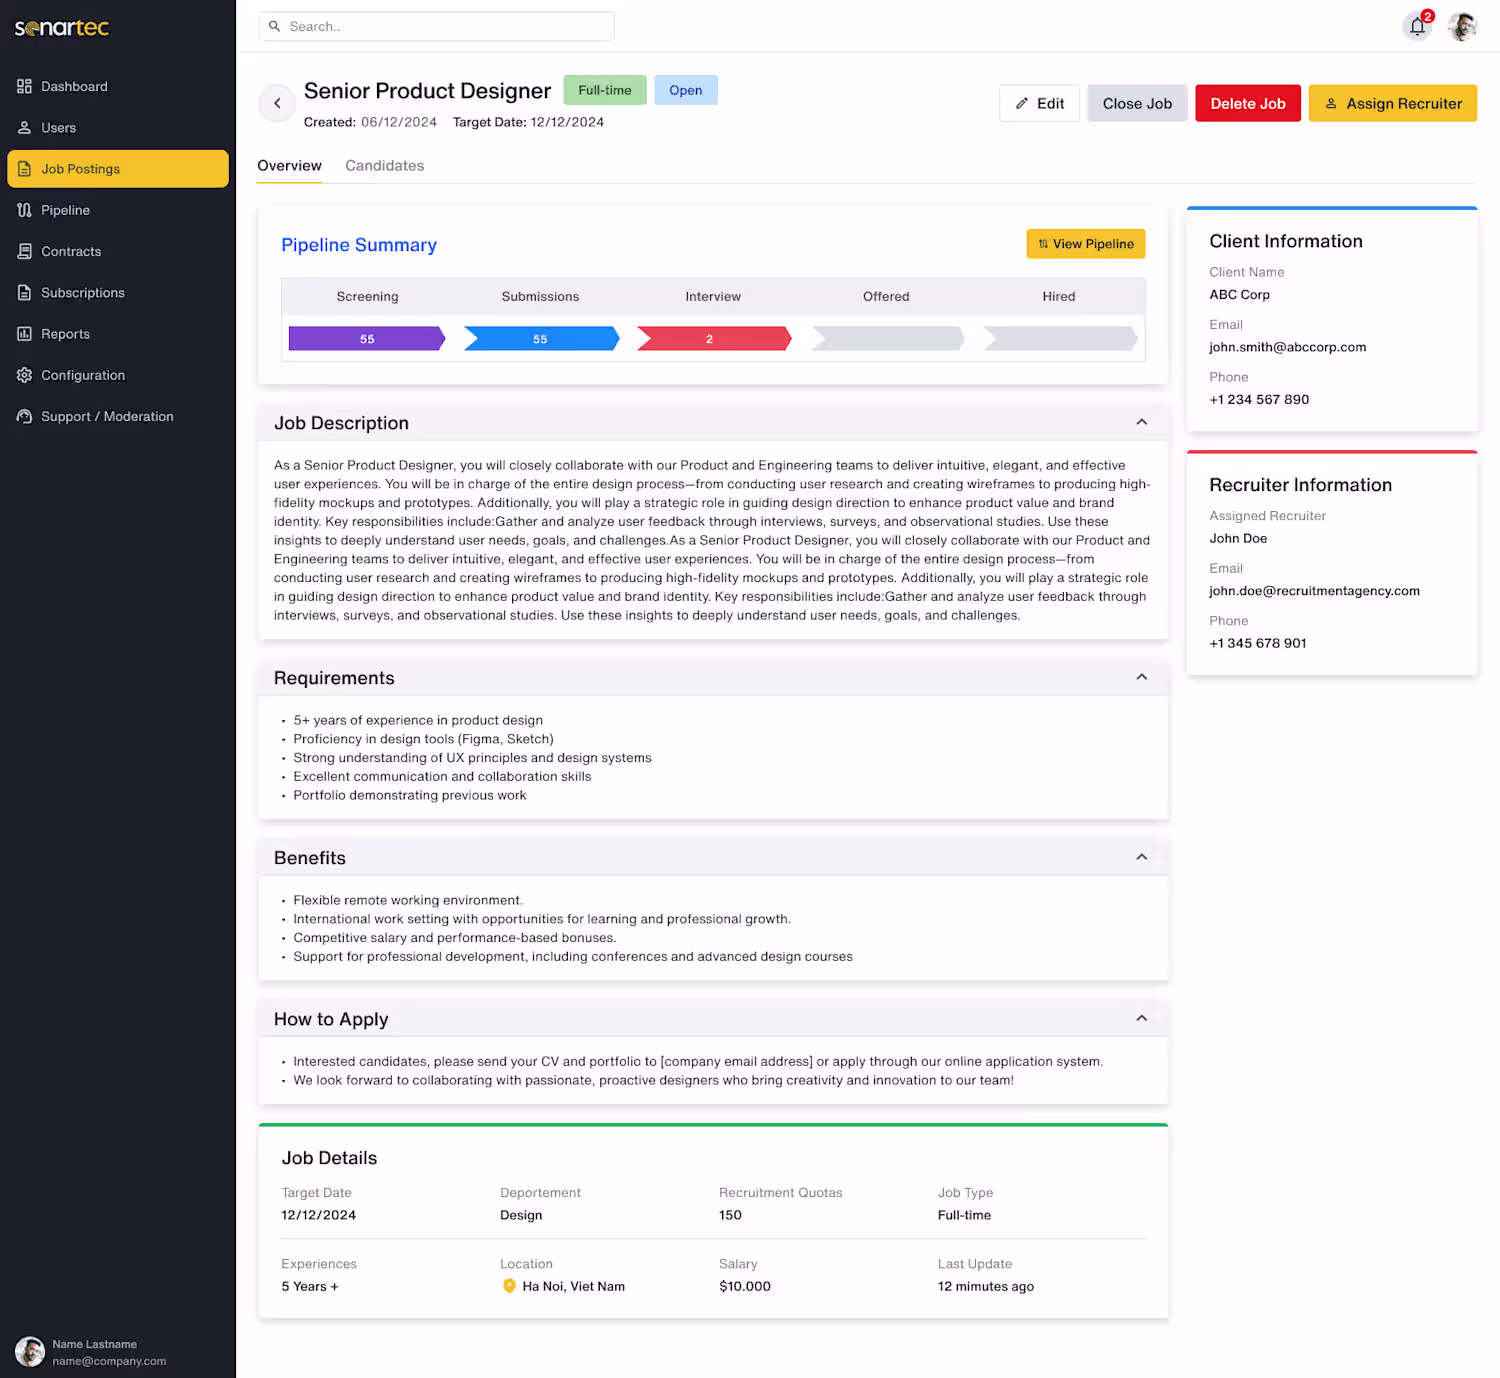Image resolution: width=1500 pixels, height=1378 pixels.
Task: Click the client phone +1 234 567 890
Action: tap(1259, 400)
